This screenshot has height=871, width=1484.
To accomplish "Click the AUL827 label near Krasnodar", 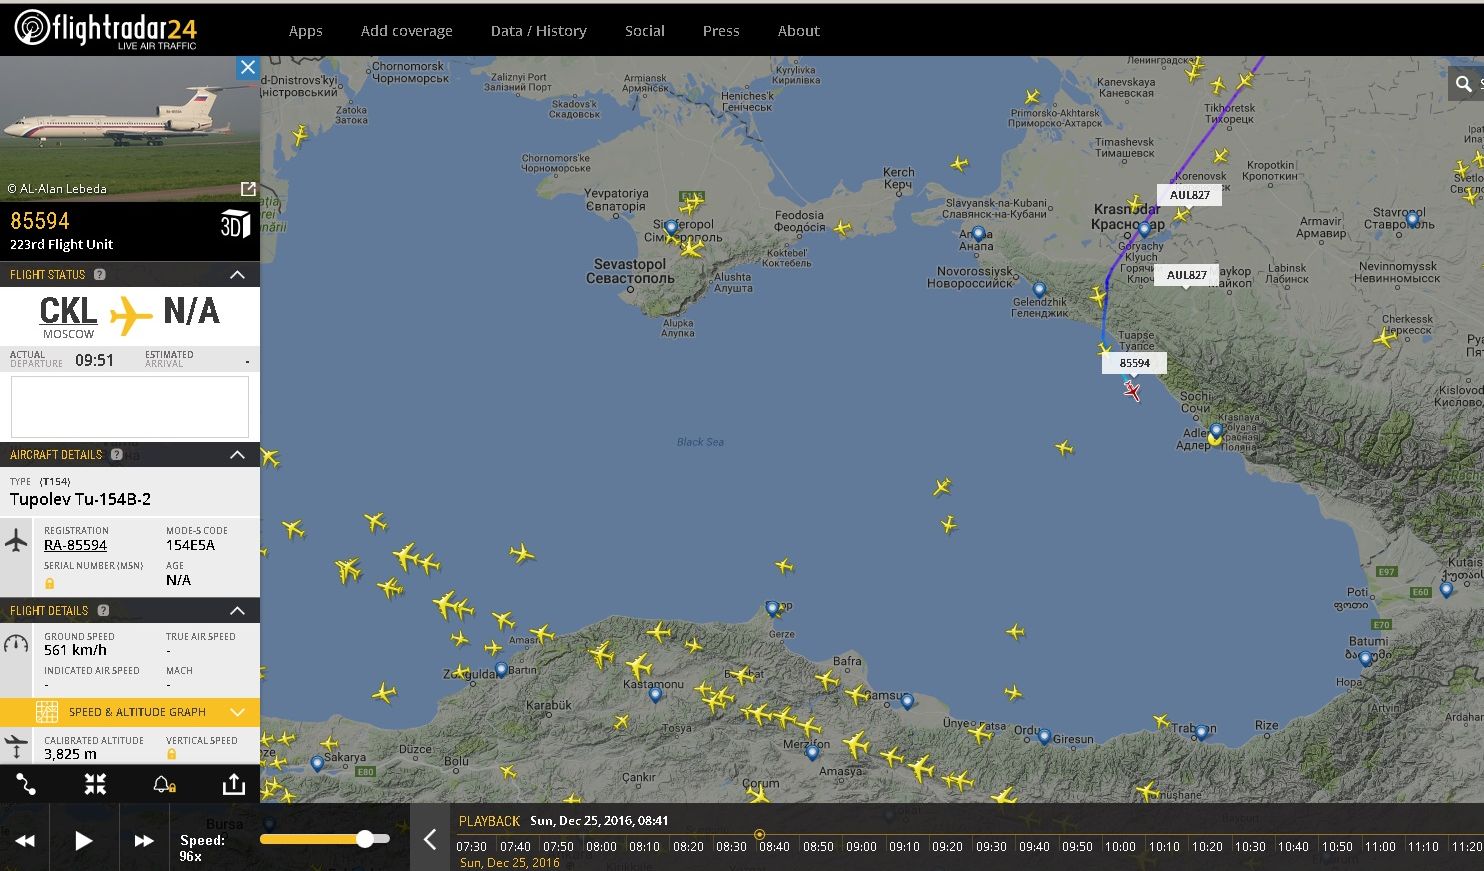I will (1189, 195).
